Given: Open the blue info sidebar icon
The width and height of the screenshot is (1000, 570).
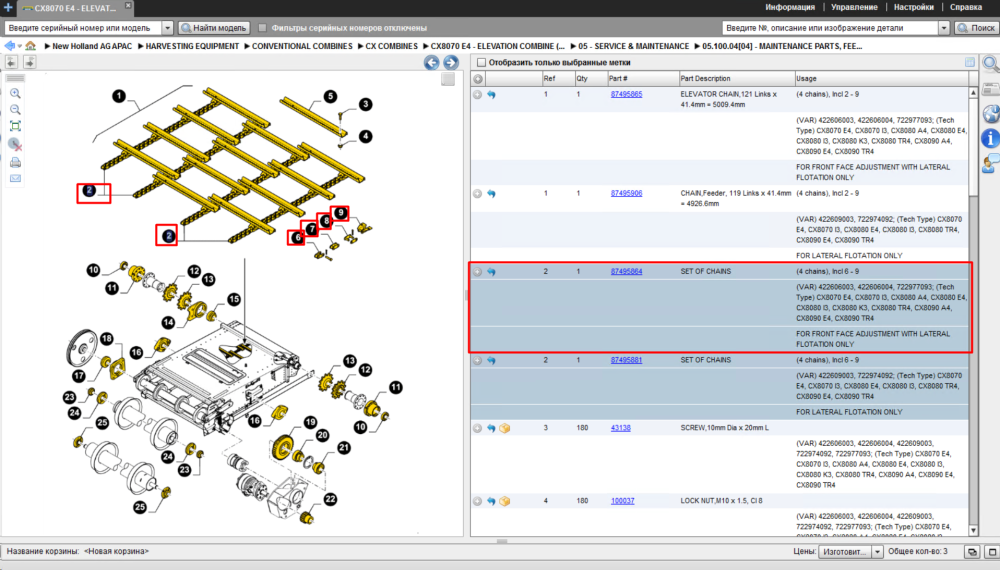Looking at the screenshot, I should click(990, 137).
